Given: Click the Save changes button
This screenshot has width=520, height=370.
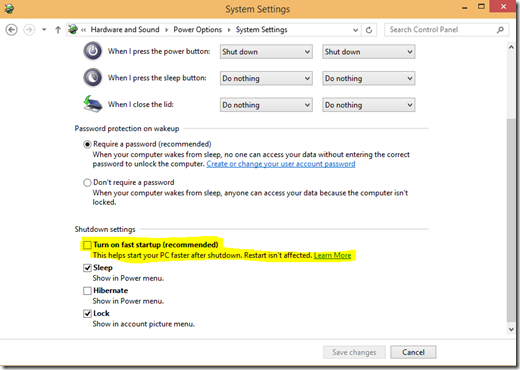Looking at the screenshot, I should (x=354, y=352).
